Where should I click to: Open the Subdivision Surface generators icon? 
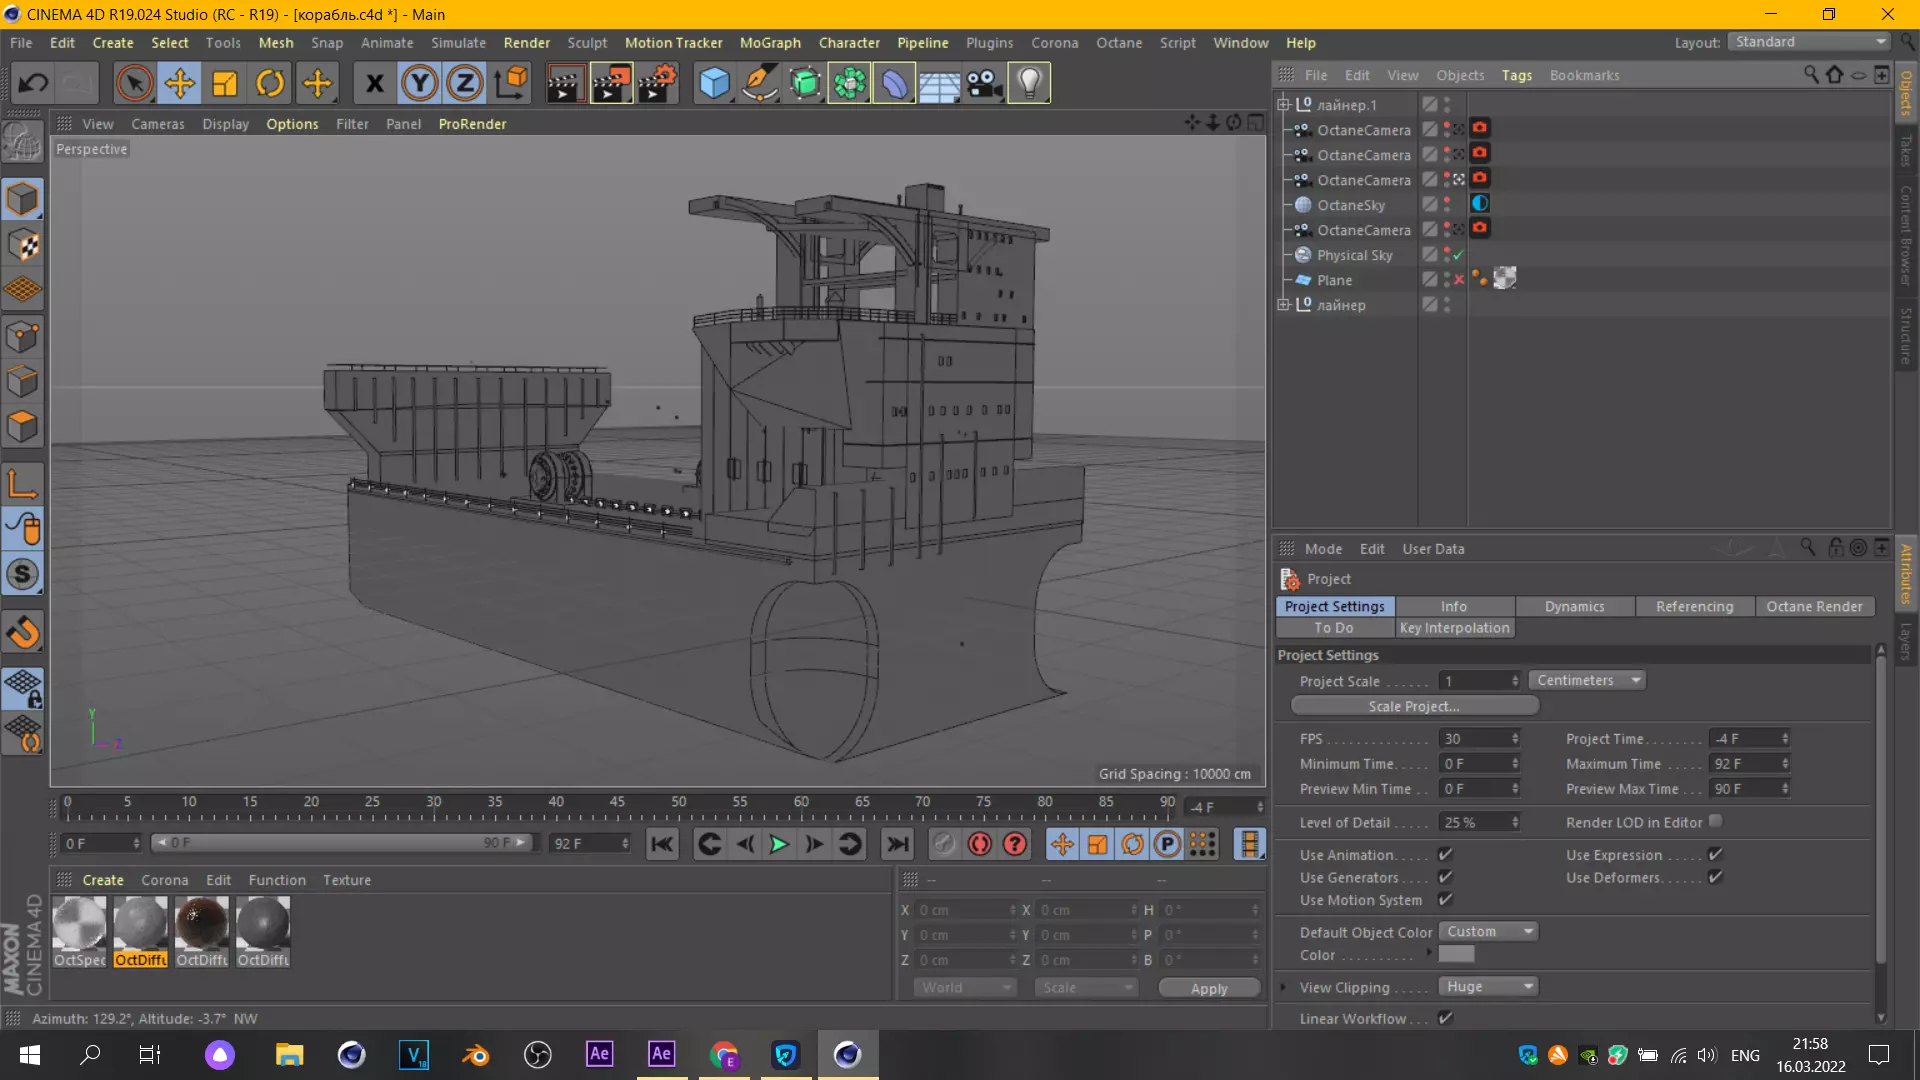[x=805, y=83]
